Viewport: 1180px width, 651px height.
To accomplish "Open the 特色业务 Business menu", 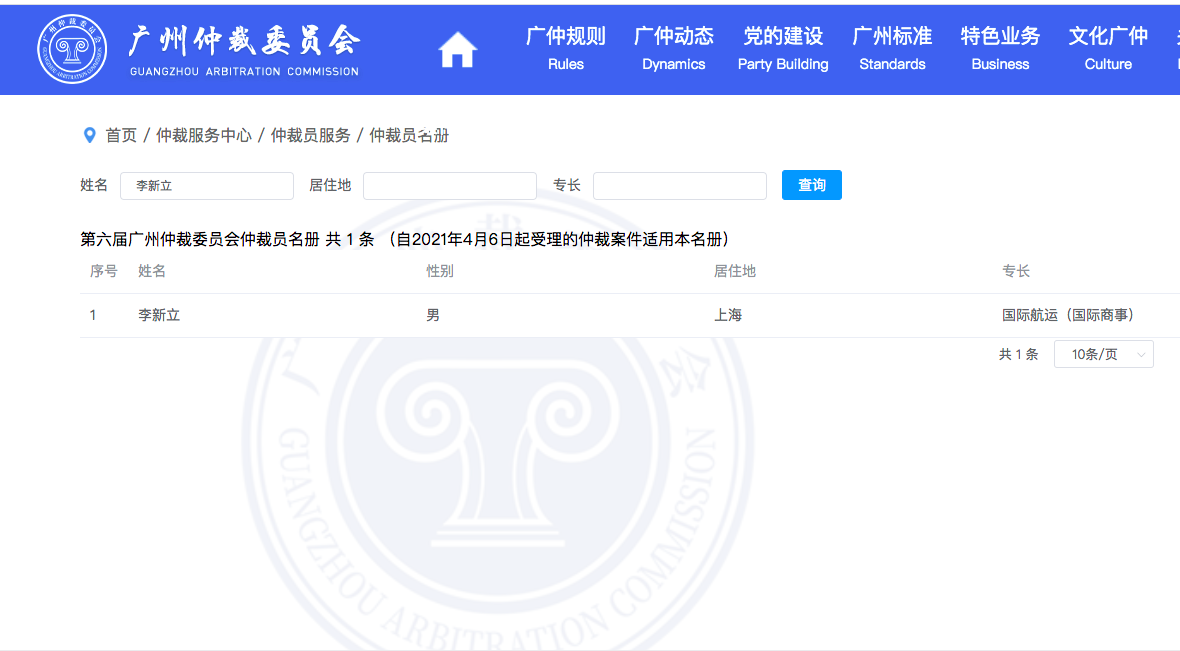I will coord(1000,50).
